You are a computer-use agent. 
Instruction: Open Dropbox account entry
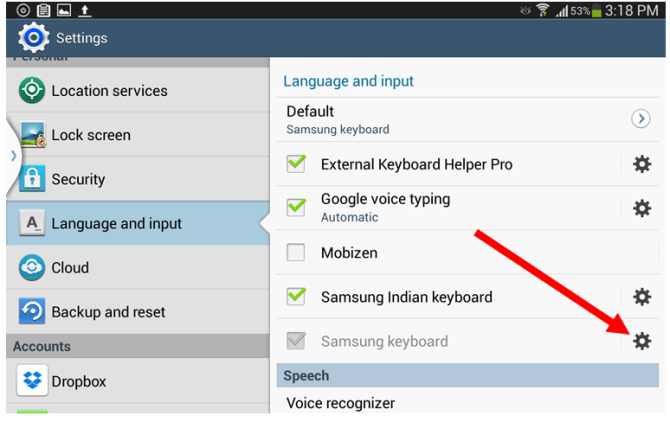[x=138, y=381]
